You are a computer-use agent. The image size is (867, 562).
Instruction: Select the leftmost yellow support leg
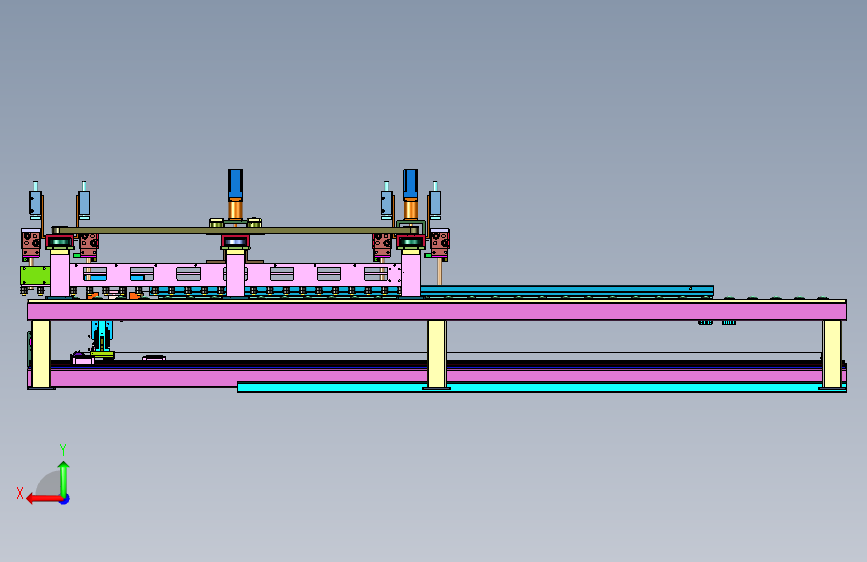41,354
